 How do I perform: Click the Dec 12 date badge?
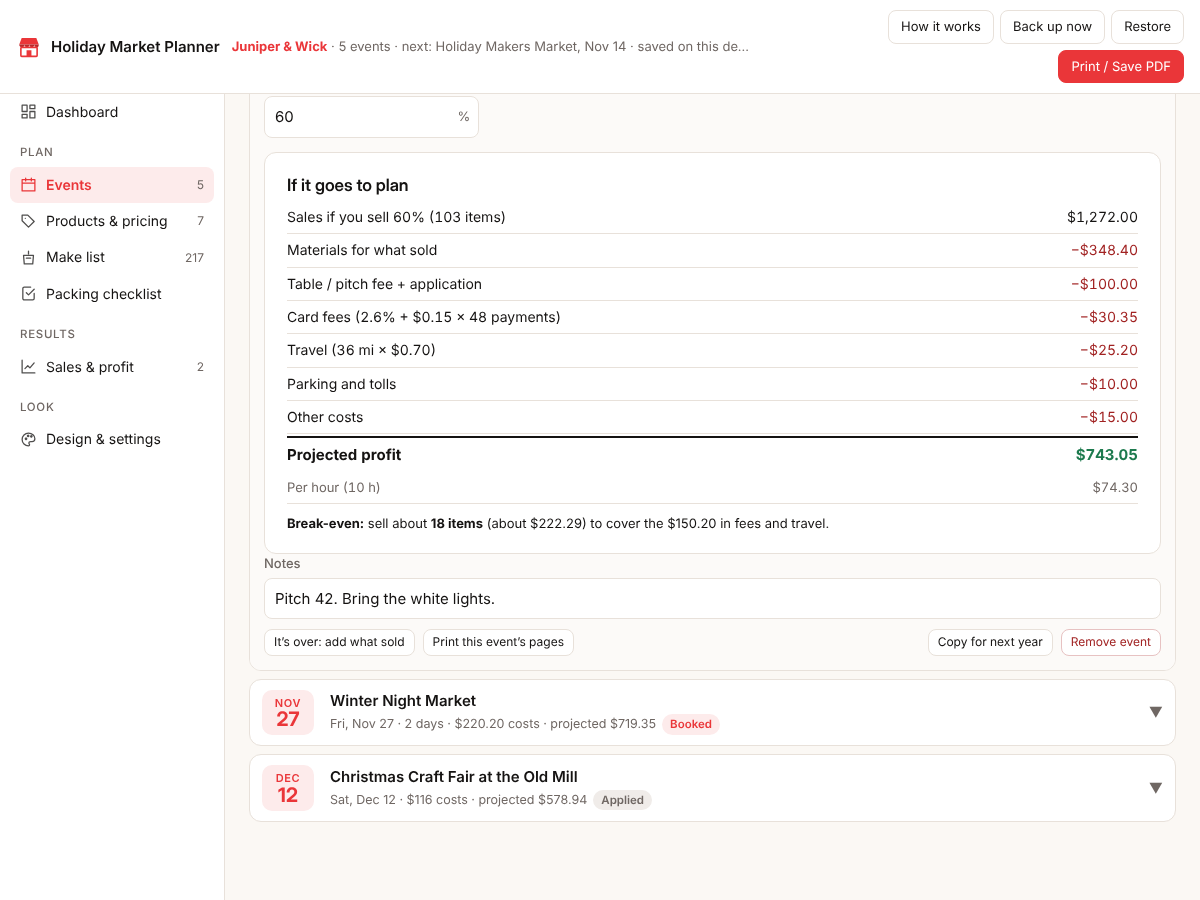click(288, 788)
